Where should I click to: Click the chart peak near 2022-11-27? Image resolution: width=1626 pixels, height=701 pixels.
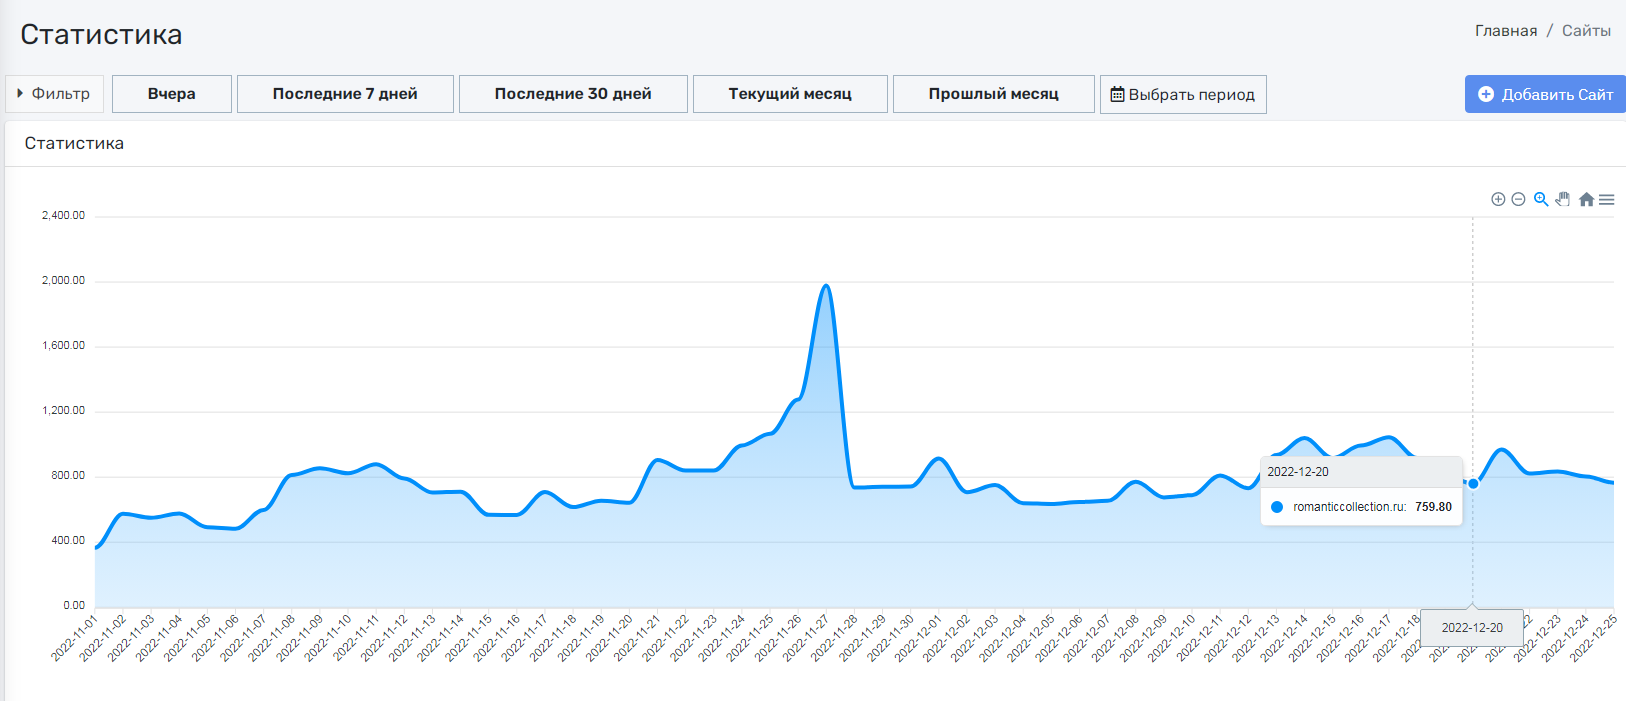coord(825,286)
